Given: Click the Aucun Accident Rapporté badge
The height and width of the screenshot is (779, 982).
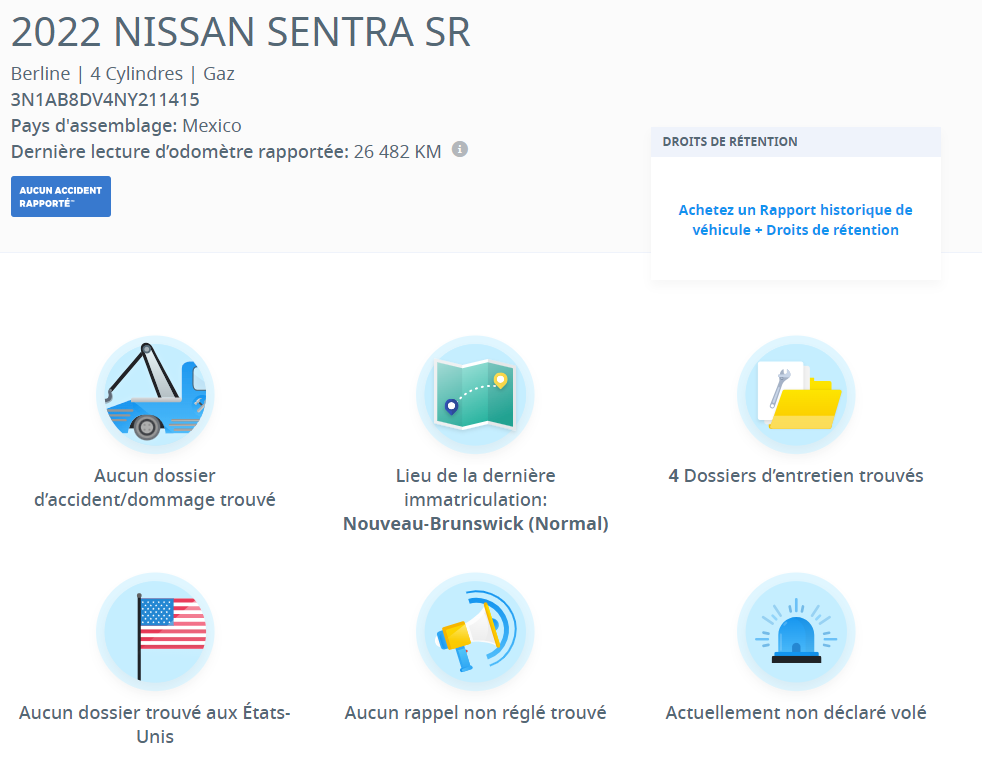Looking at the screenshot, I should 61,197.
